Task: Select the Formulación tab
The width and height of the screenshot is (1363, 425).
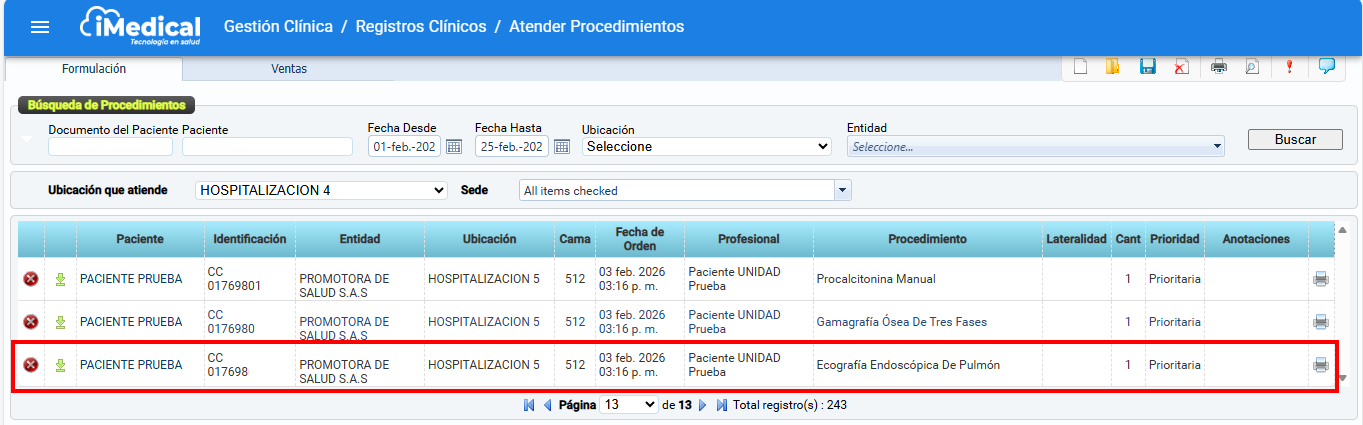Action: 94,69
